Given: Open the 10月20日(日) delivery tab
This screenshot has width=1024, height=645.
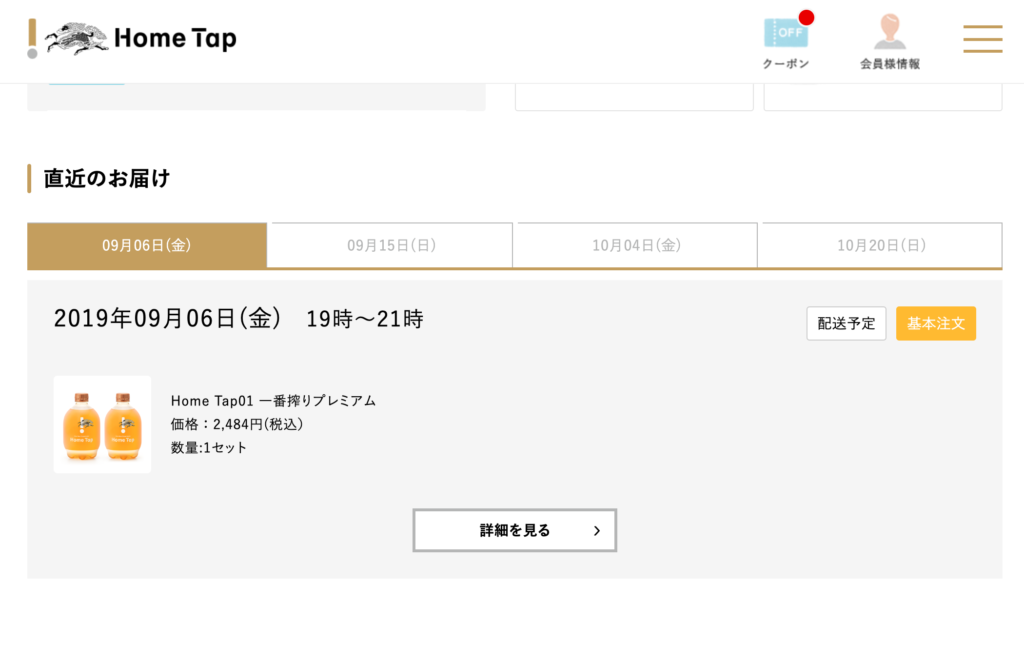Looking at the screenshot, I should coord(881,245).
